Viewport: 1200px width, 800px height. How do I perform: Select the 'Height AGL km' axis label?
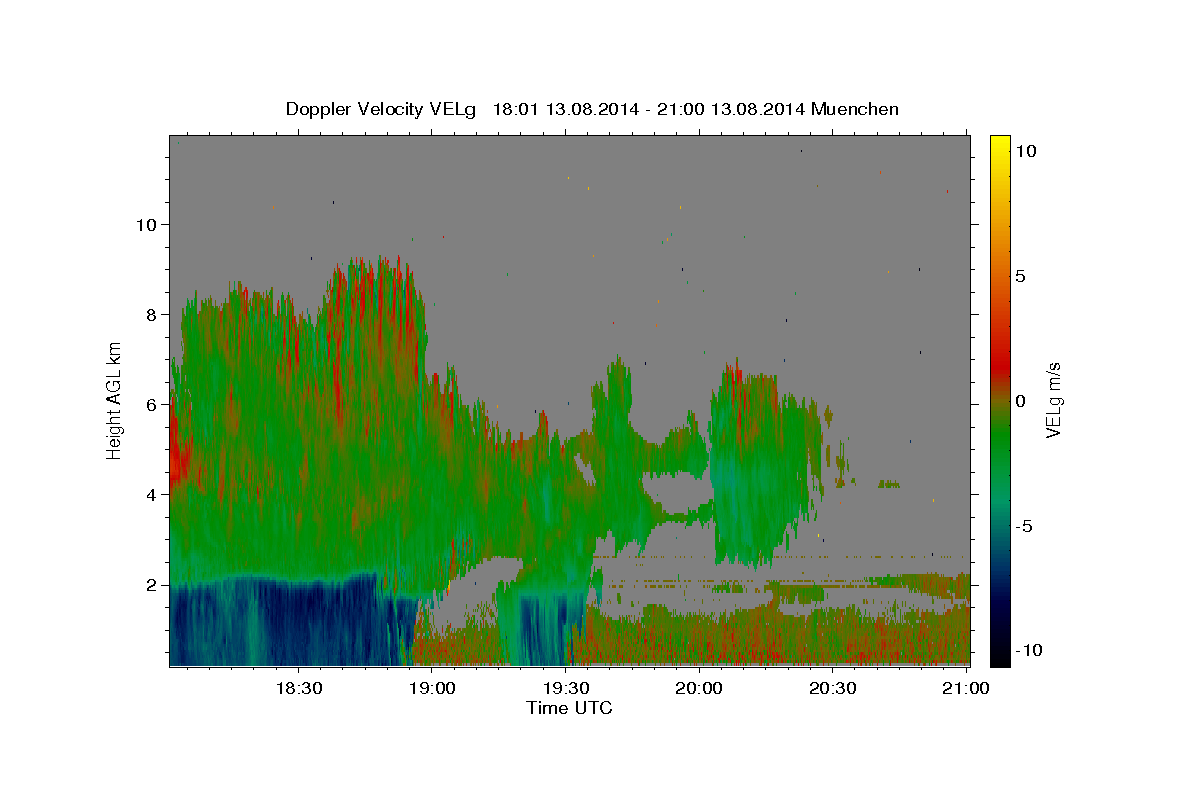click(x=115, y=400)
